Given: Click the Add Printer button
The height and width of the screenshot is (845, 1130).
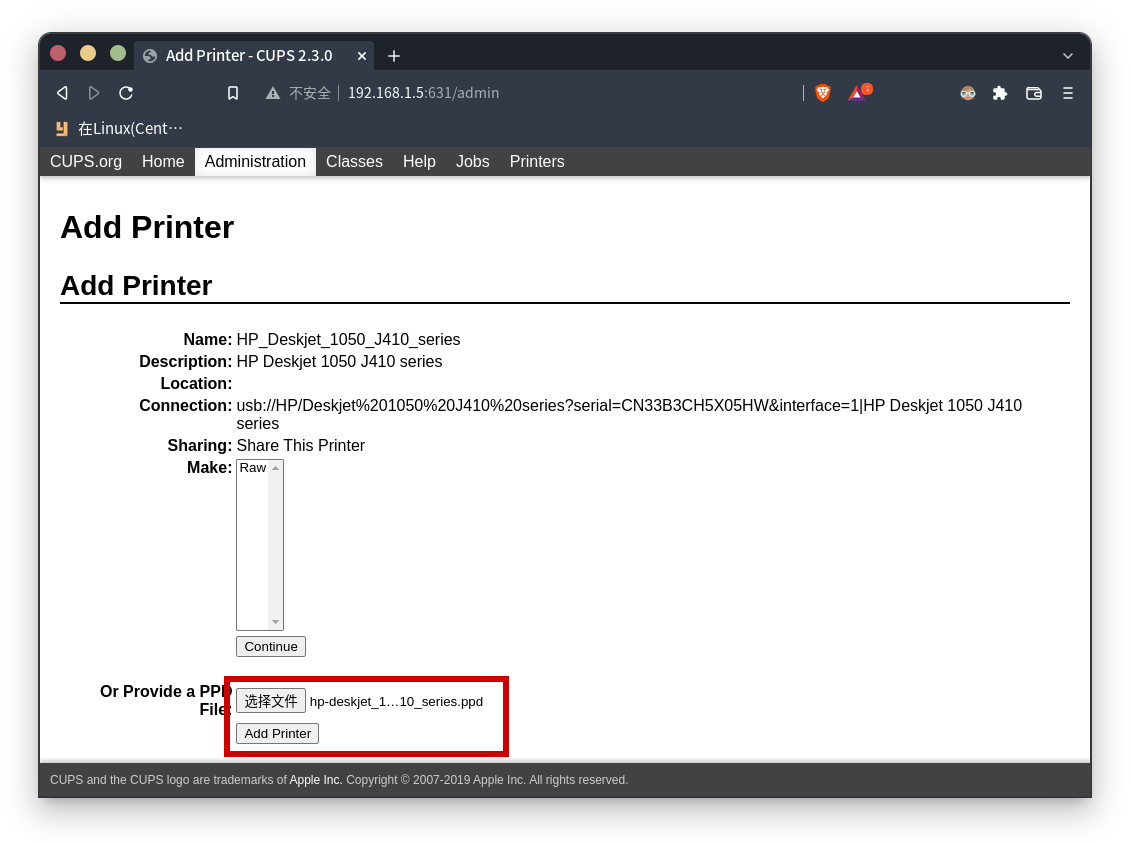Looking at the screenshot, I should [x=277, y=733].
